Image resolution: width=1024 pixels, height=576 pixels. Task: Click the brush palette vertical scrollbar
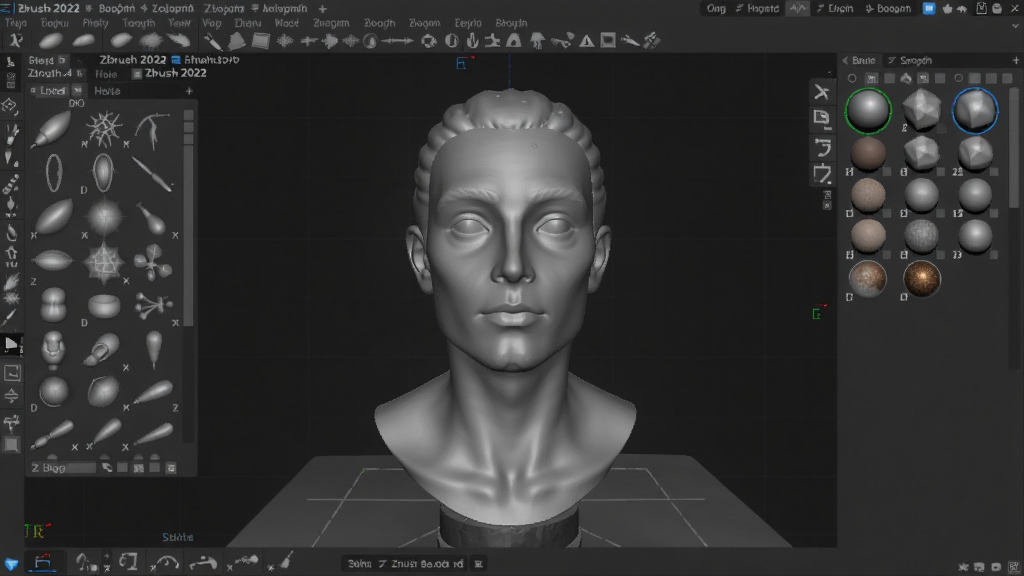(189, 217)
